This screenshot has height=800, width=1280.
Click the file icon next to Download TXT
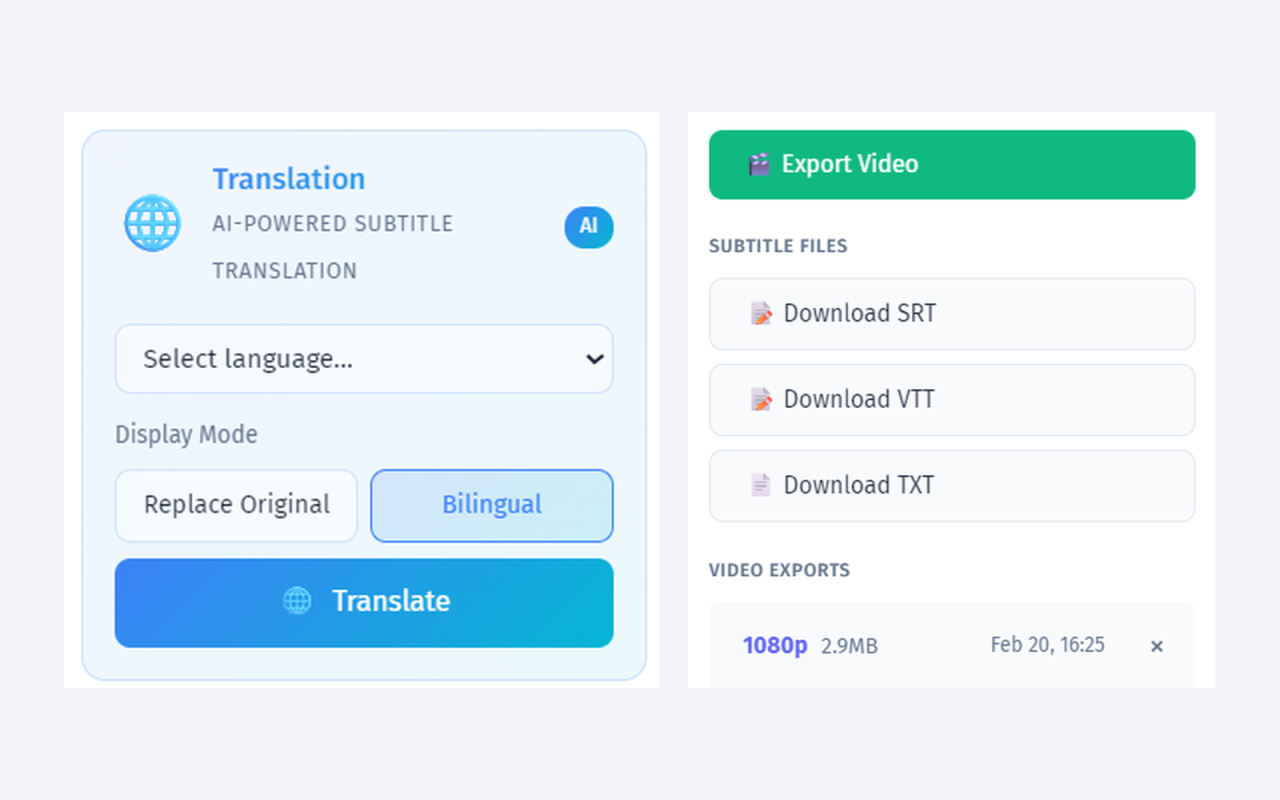click(x=761, y=485)
